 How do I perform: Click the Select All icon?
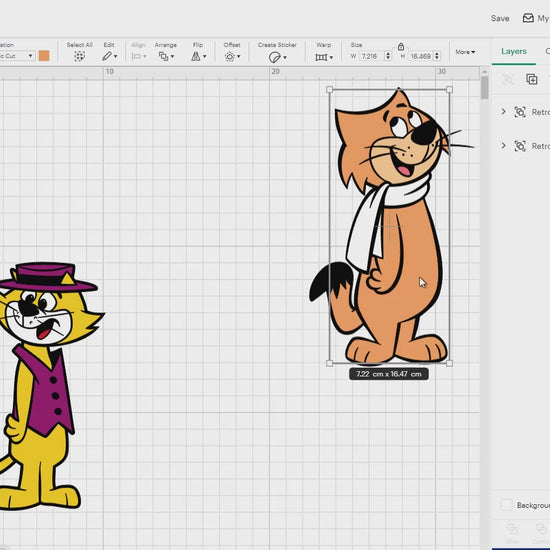pos(80,56)
